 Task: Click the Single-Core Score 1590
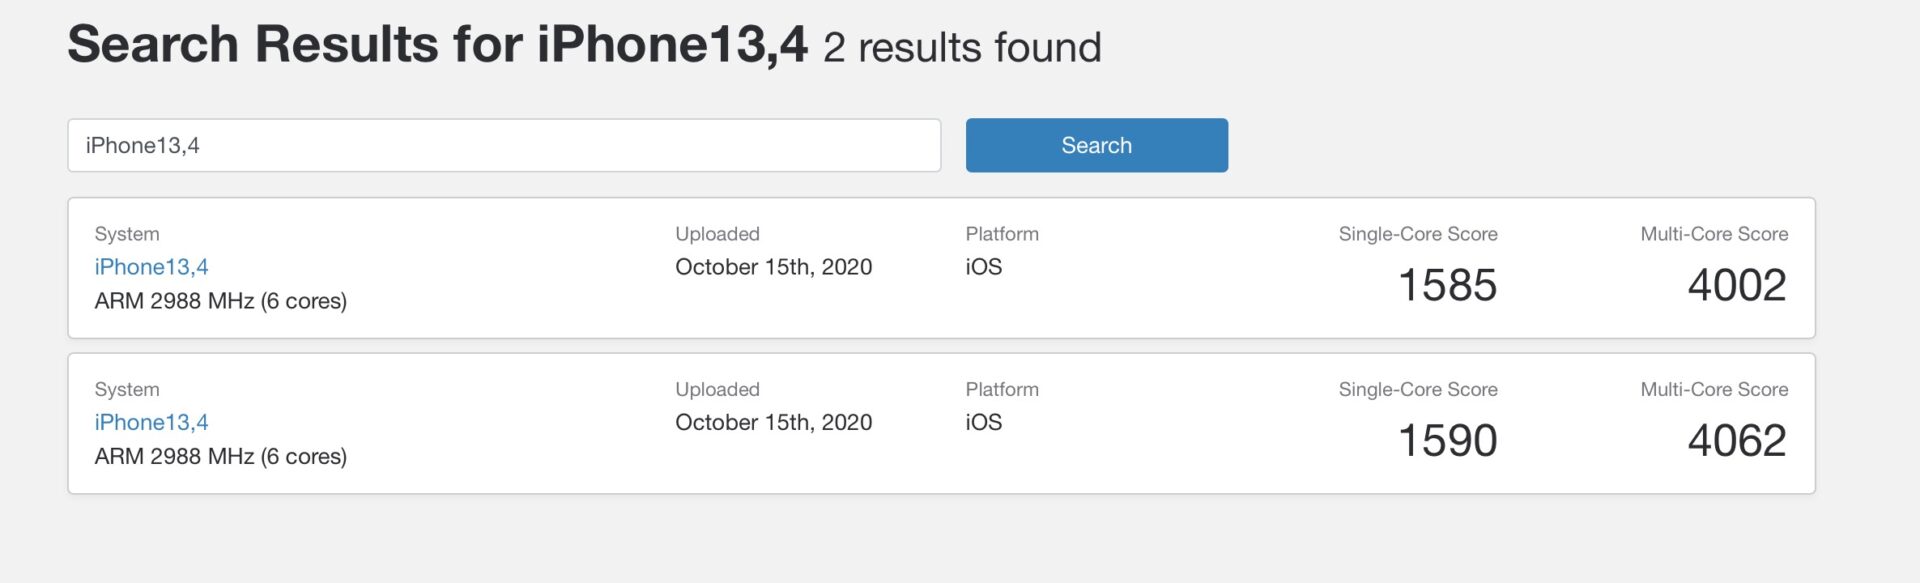point(1448,440)
